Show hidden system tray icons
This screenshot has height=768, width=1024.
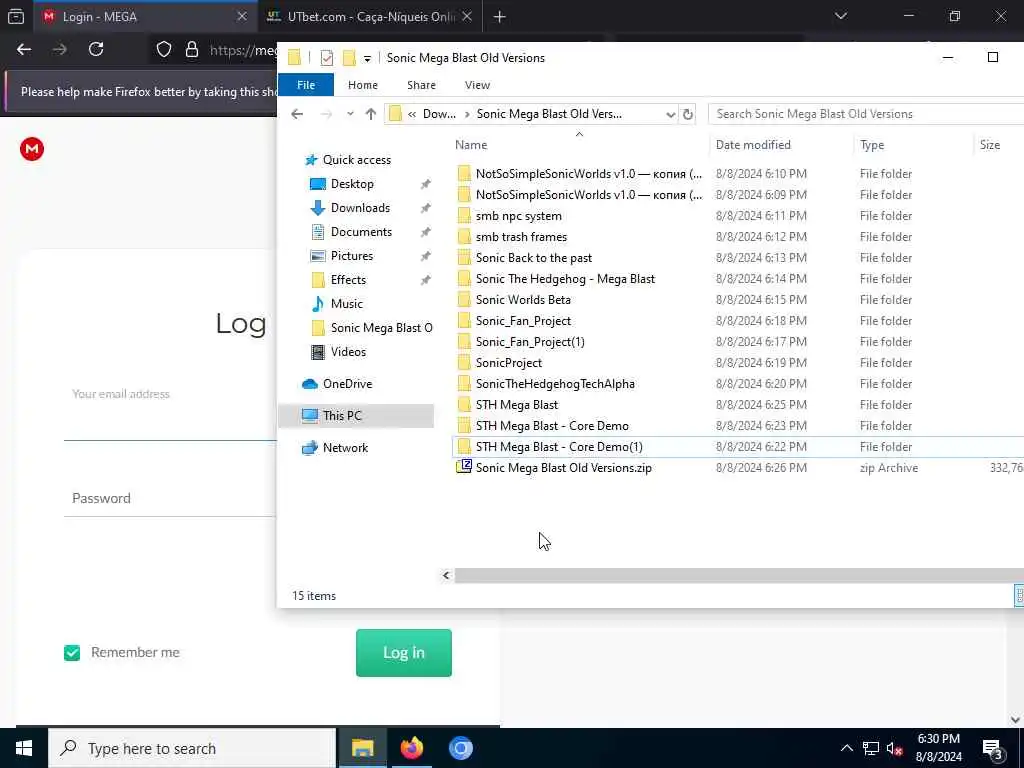pos(846,748)
